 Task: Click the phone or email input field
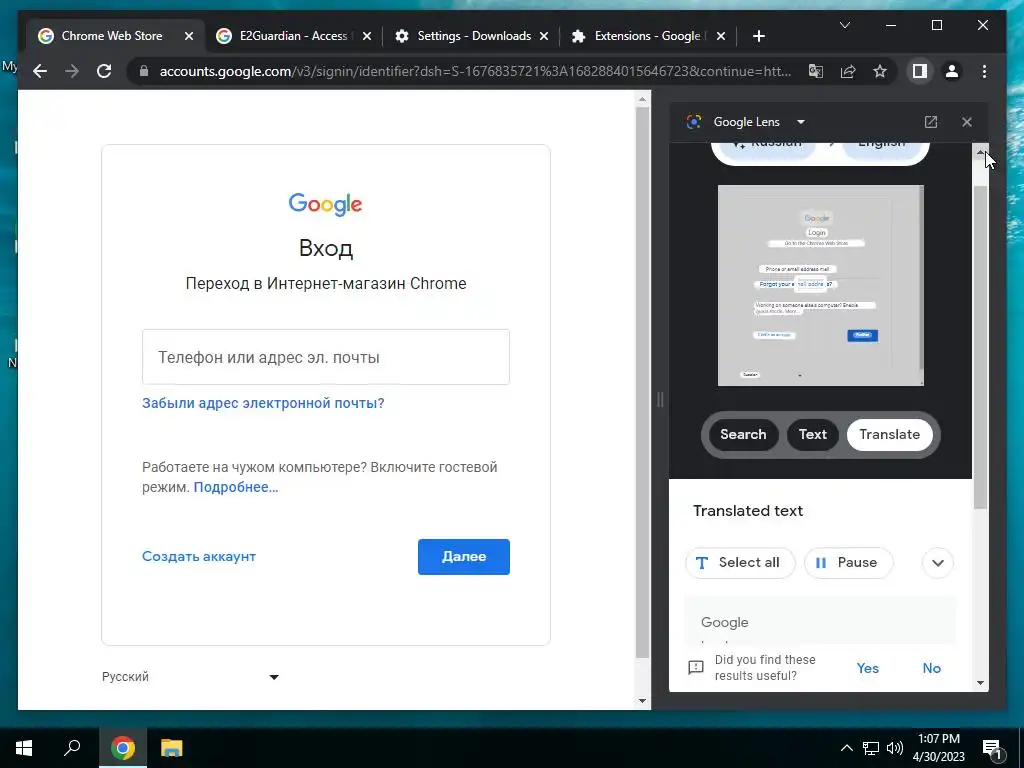point(326,357)
